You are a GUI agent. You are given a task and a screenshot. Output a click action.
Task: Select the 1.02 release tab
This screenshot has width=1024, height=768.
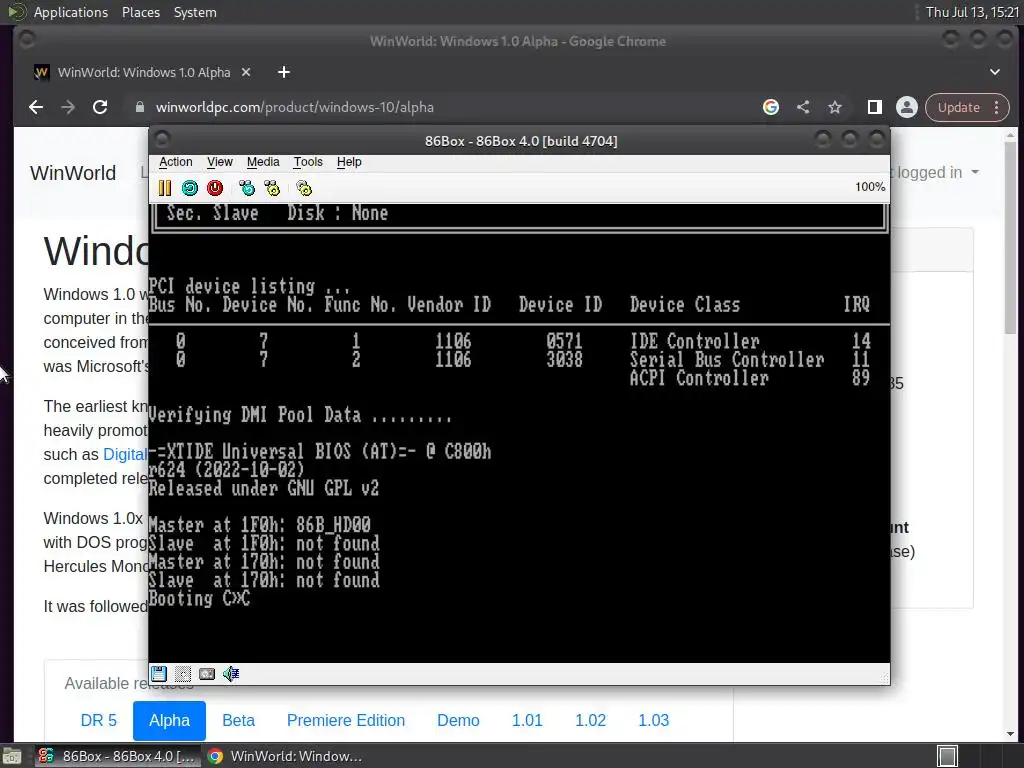point(590,720)
